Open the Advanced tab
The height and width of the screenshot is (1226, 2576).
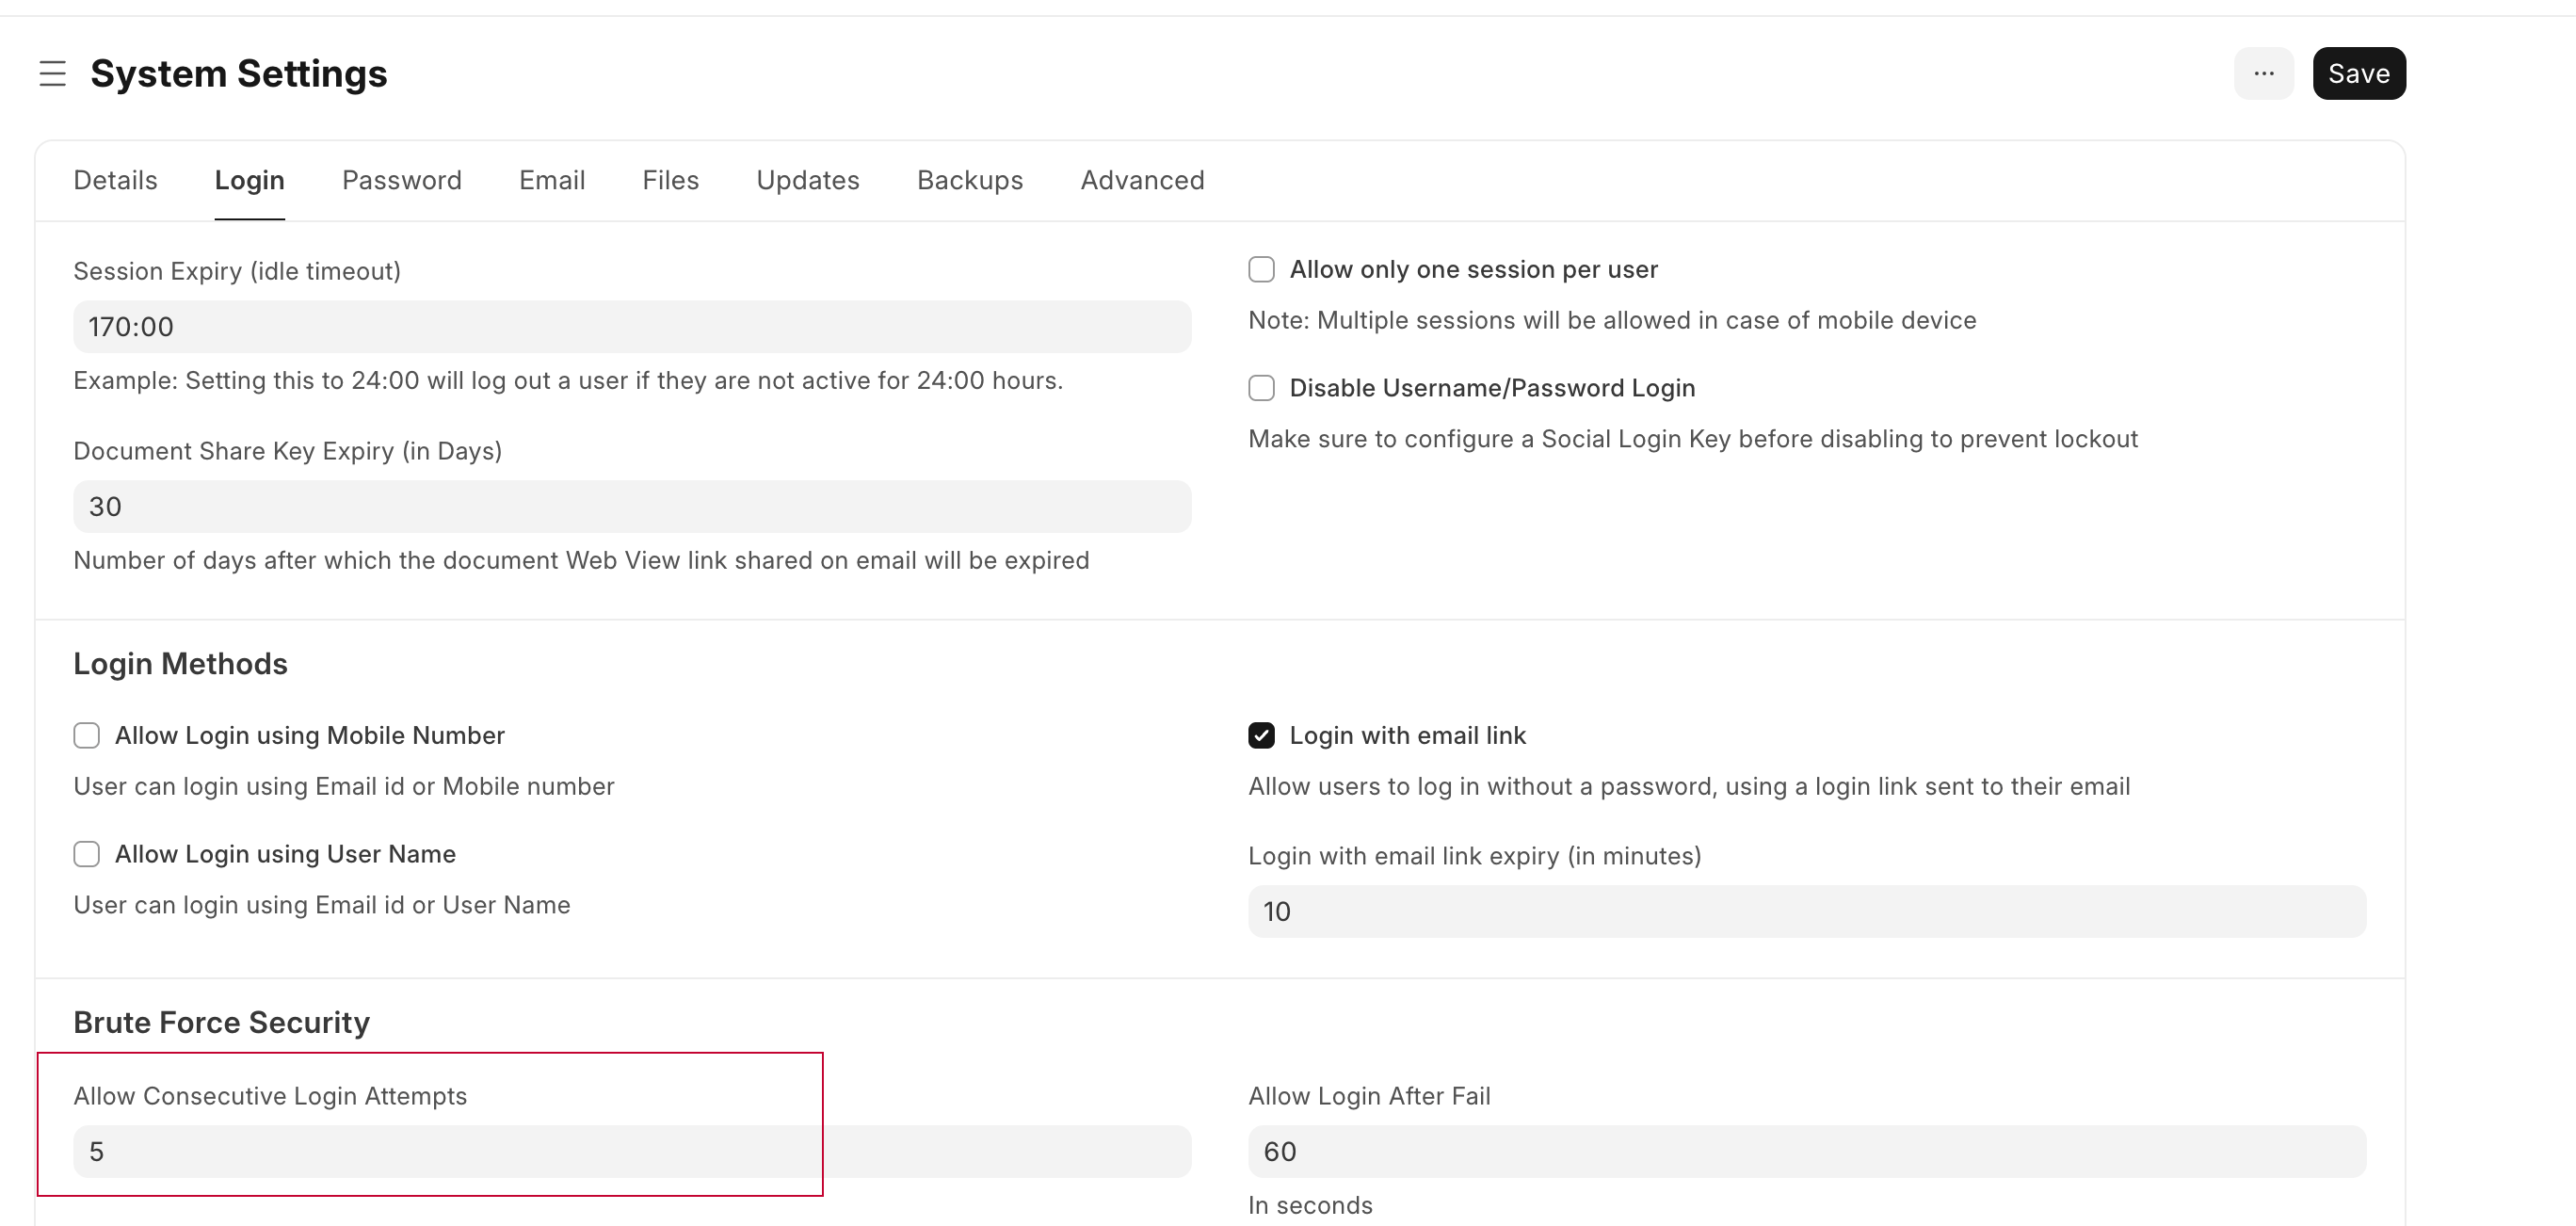tap(1142, 180)
